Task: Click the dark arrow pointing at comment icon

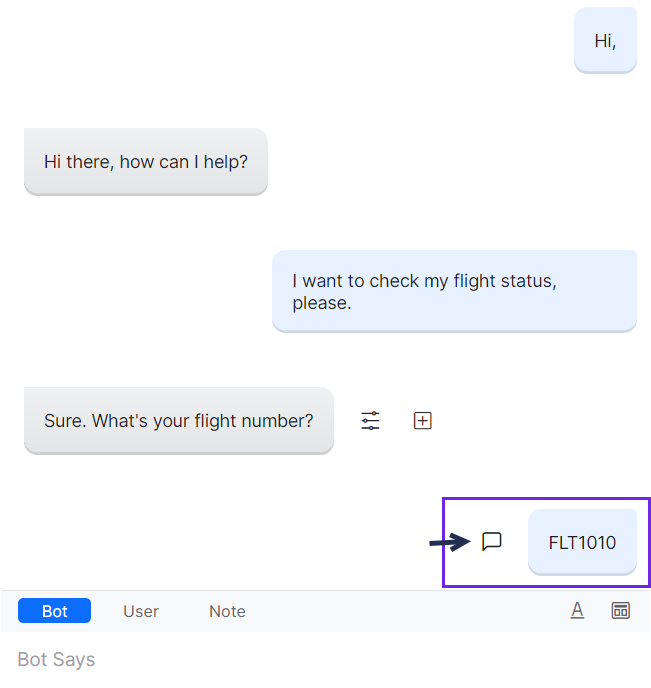Action: click(449, 542)
